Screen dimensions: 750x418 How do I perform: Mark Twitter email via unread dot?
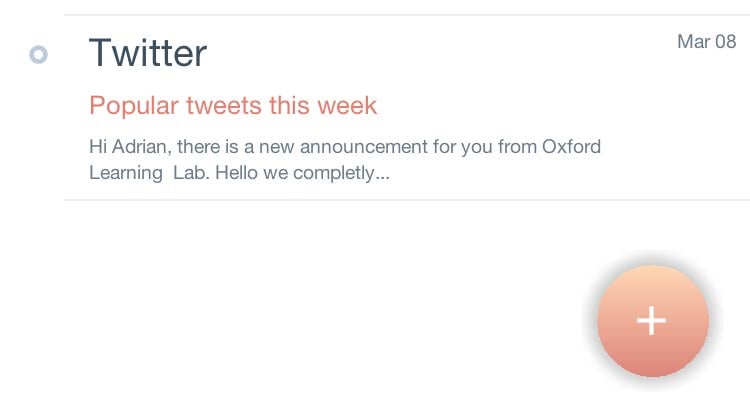click(39, 55)
